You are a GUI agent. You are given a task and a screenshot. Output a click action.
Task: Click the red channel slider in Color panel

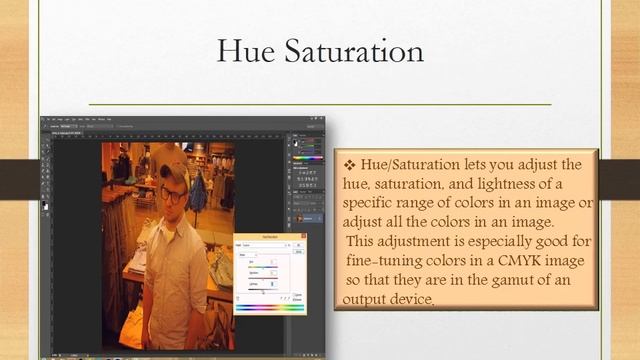[309, 140]
